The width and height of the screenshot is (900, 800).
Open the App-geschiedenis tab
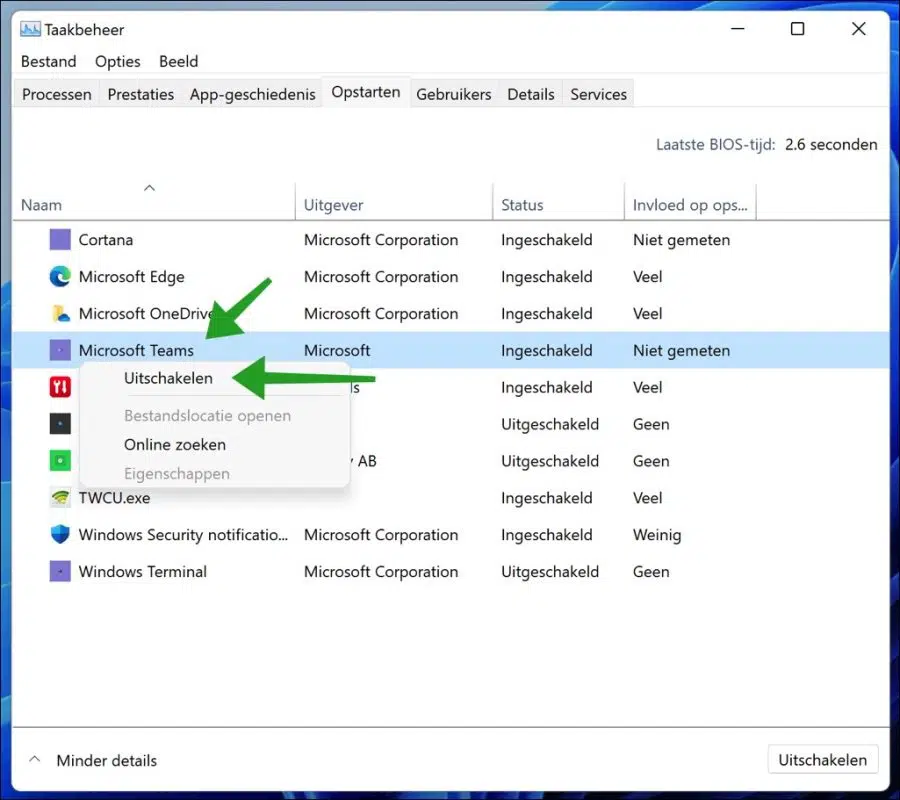pos(253,94)
